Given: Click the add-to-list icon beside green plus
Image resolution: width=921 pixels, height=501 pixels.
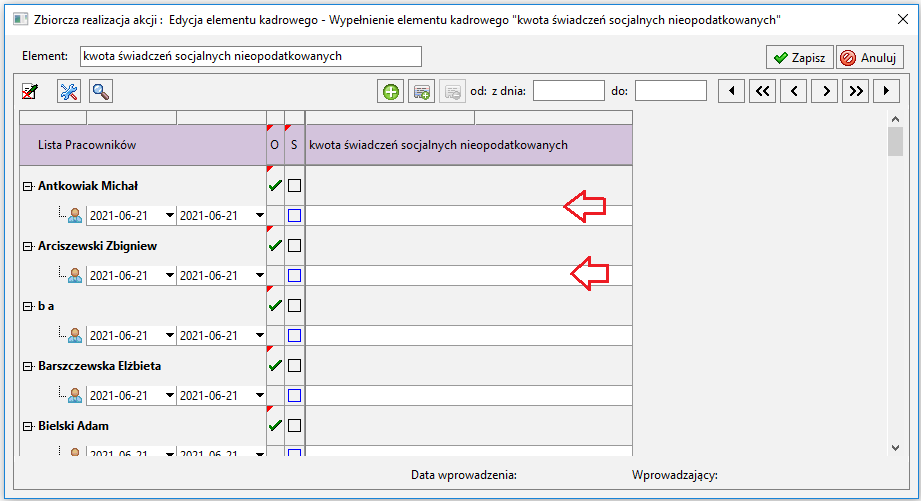Looking at the screenshot, I should coord(422,92).
